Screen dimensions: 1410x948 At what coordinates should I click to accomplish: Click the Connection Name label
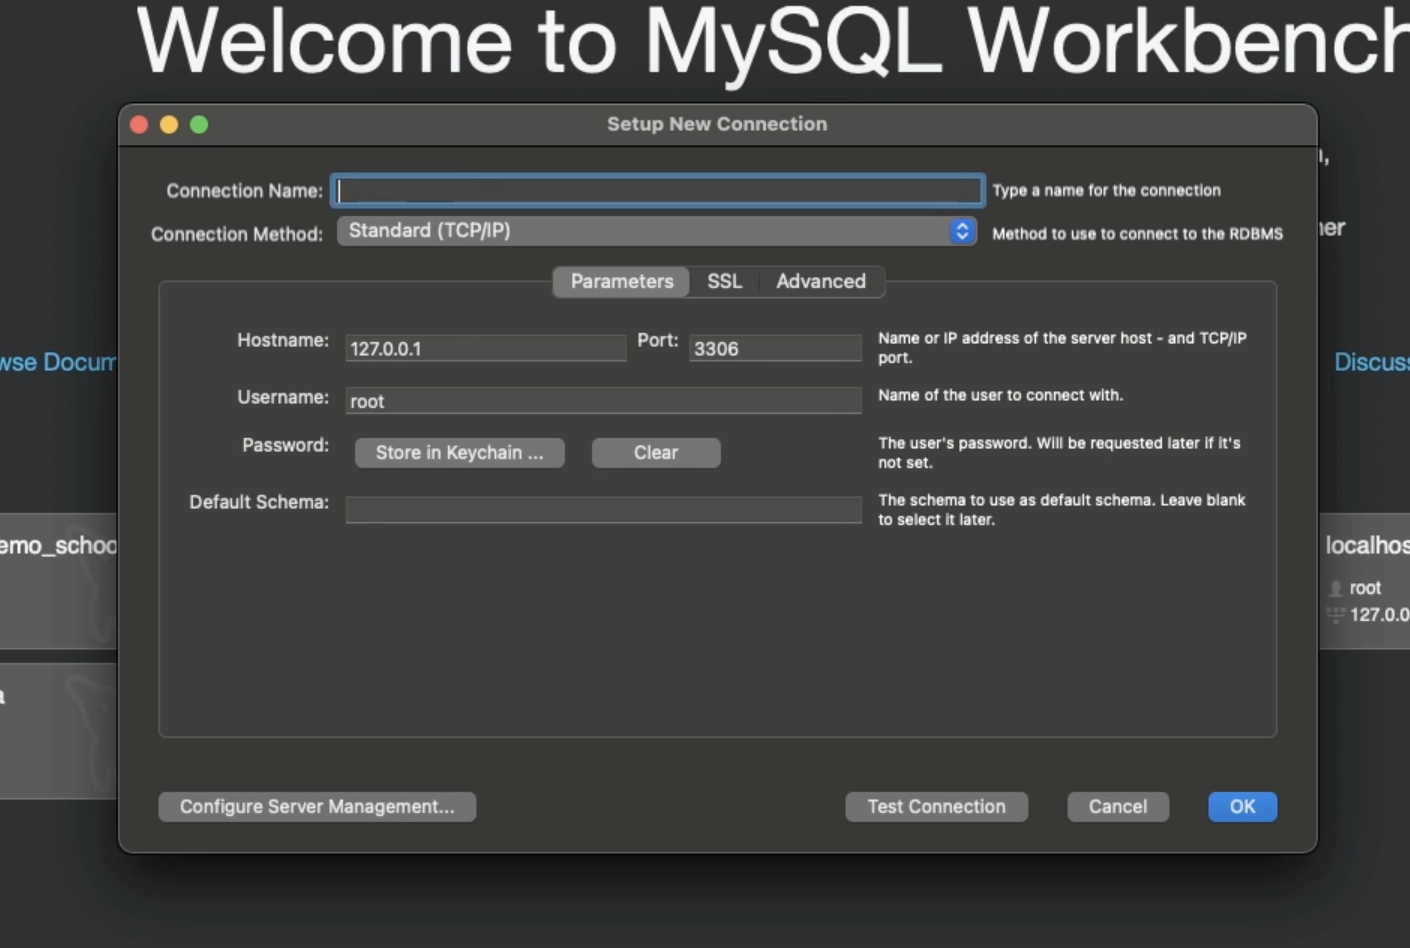coord(244,190)
